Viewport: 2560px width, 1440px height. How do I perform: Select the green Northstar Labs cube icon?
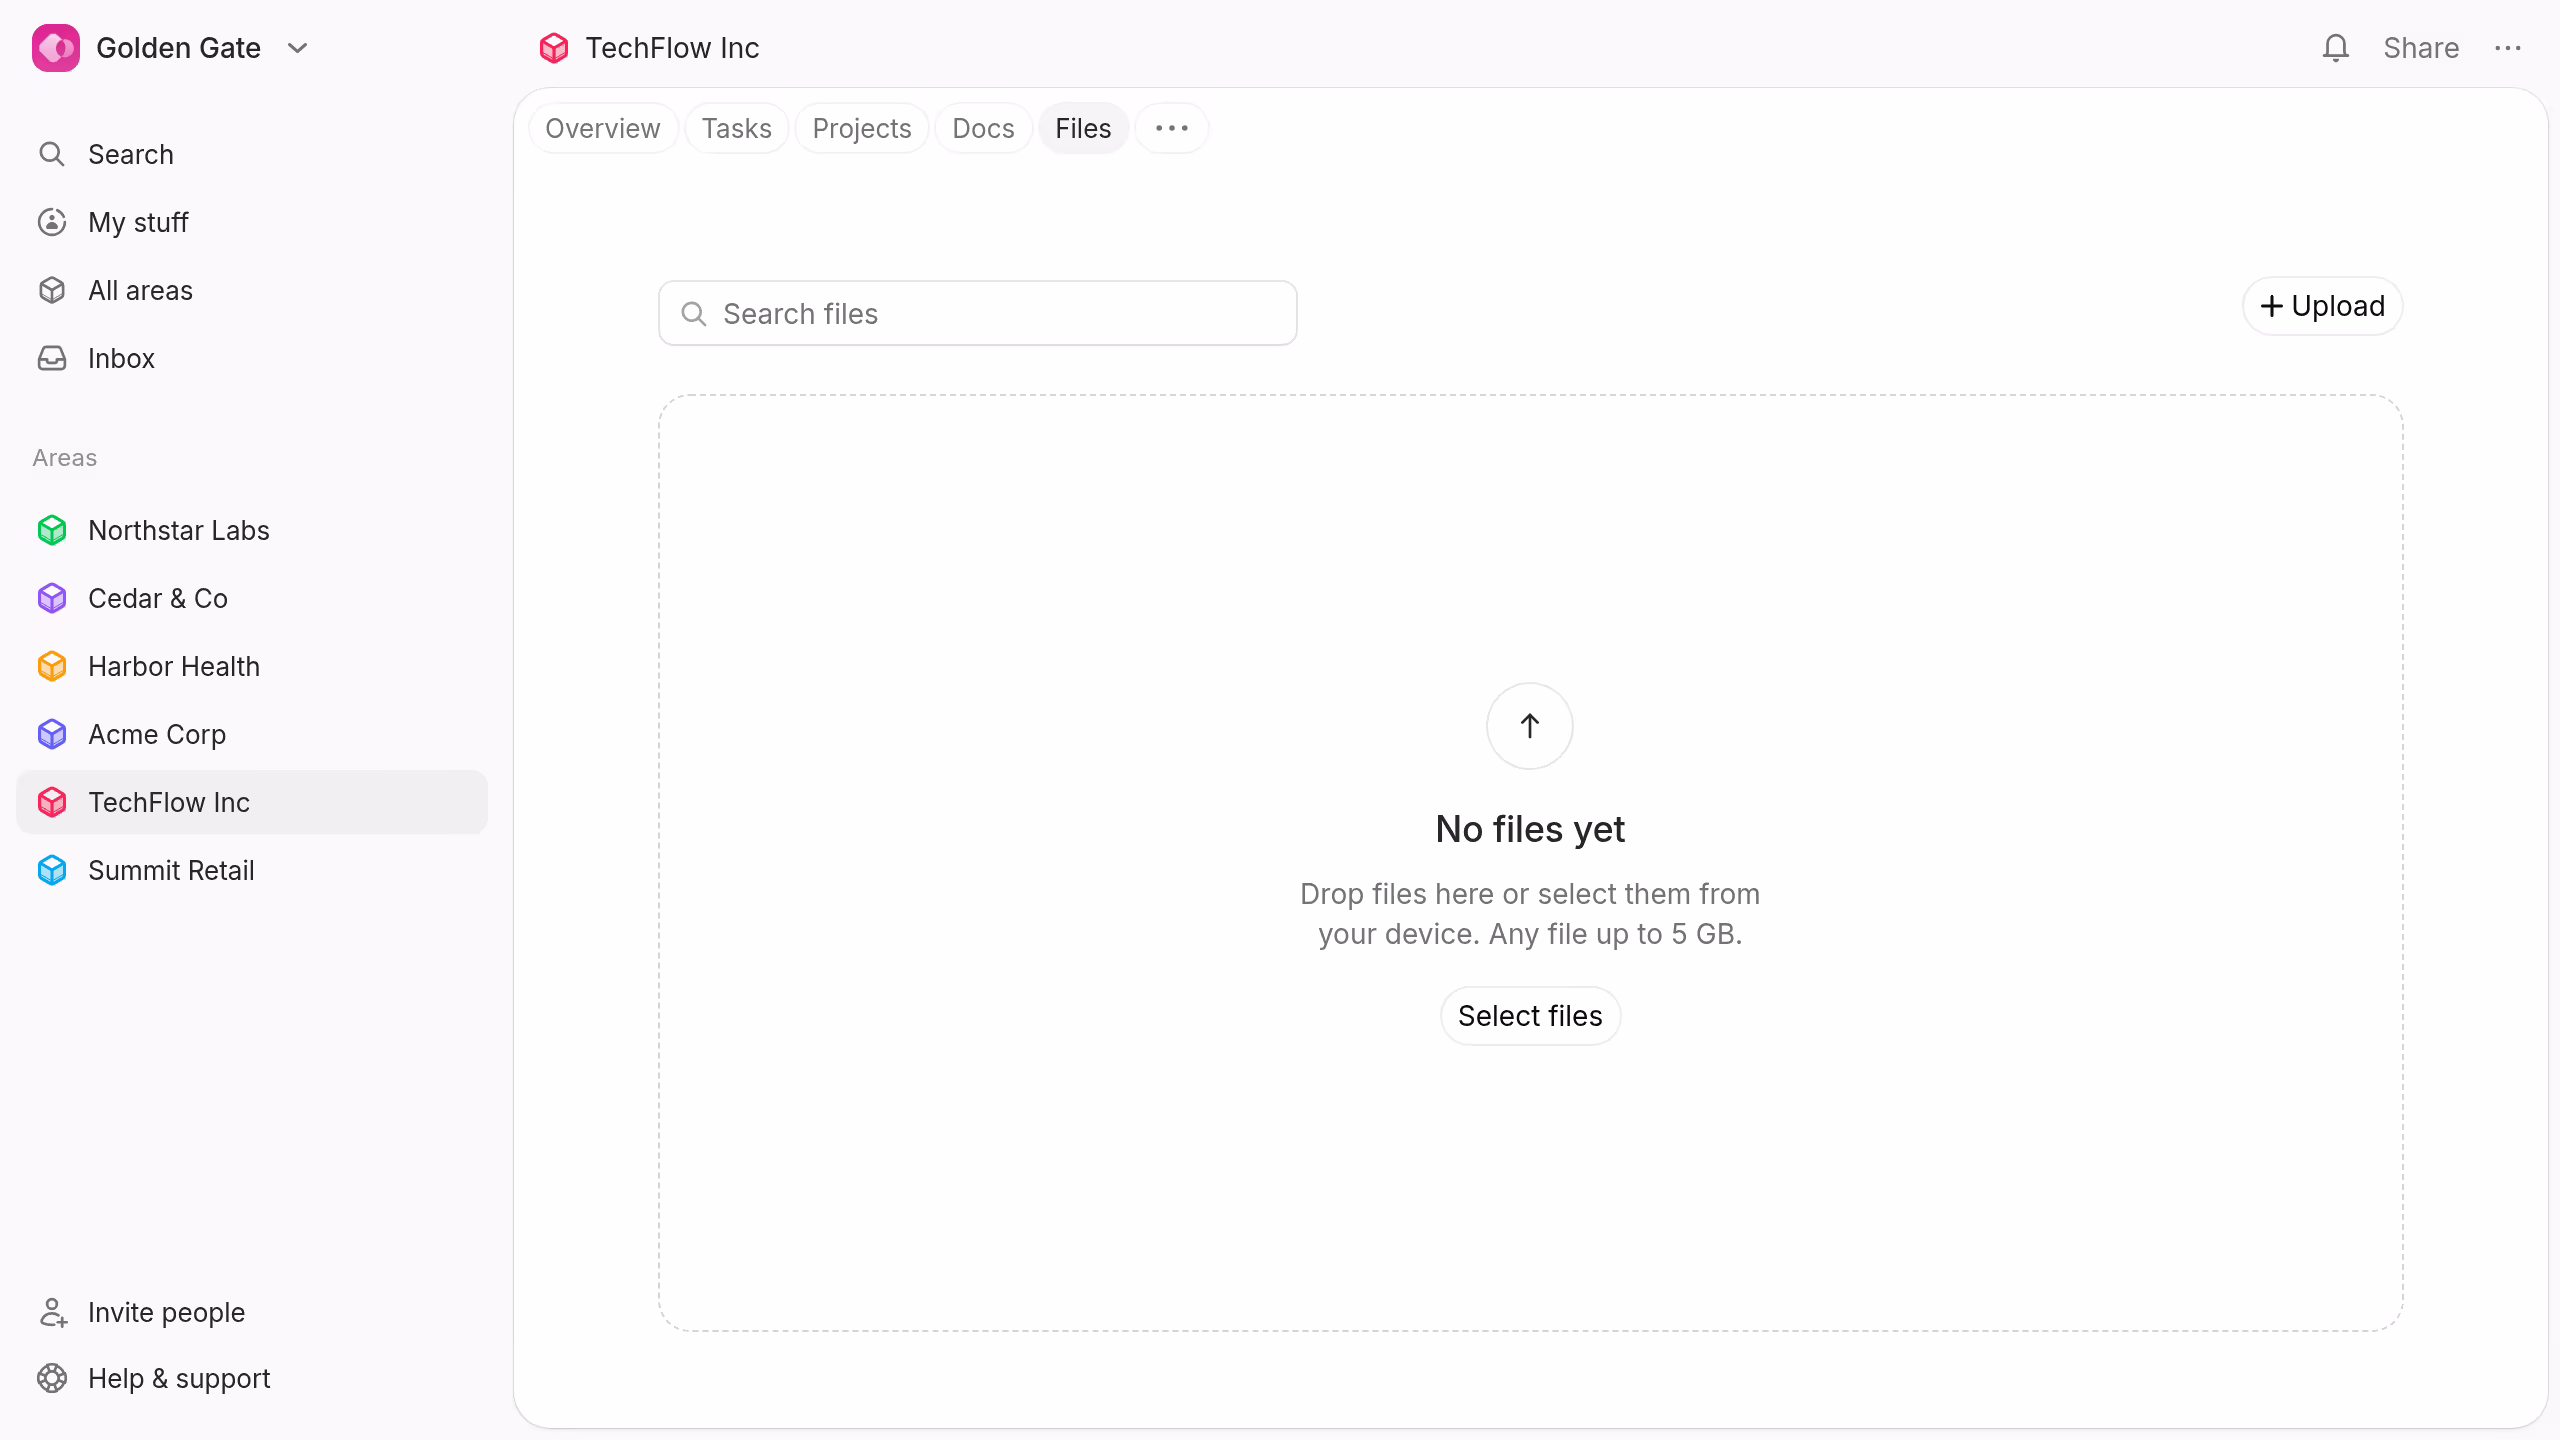point(52,530)
